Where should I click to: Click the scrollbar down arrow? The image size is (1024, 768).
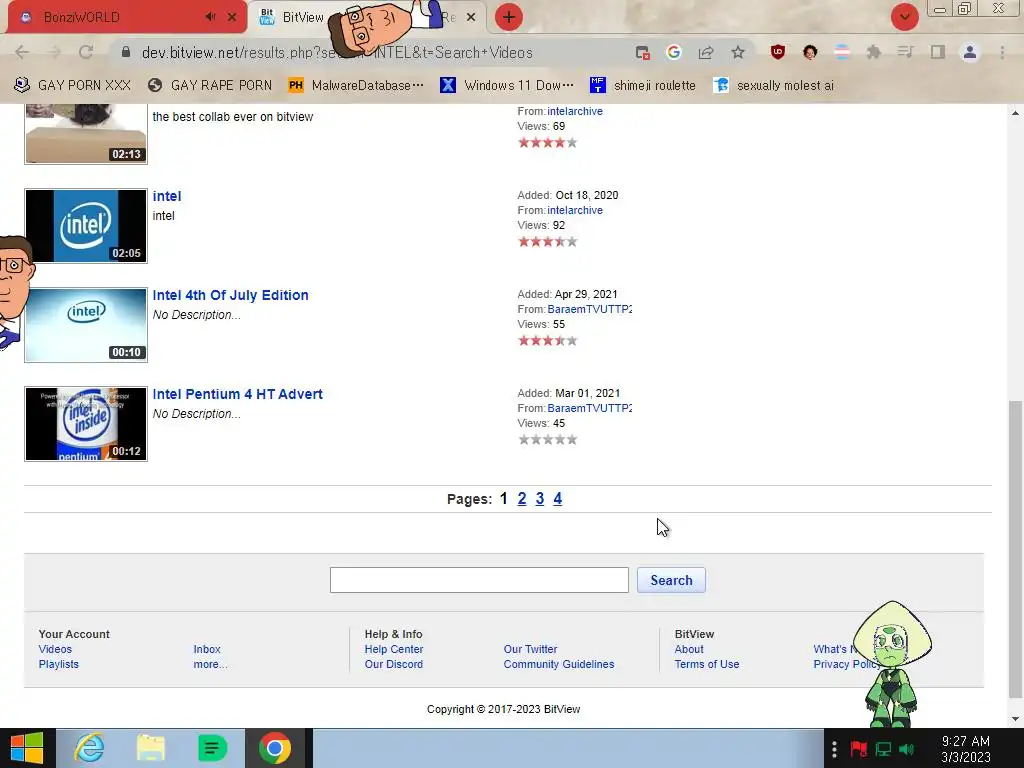[x=1015, y=719]
